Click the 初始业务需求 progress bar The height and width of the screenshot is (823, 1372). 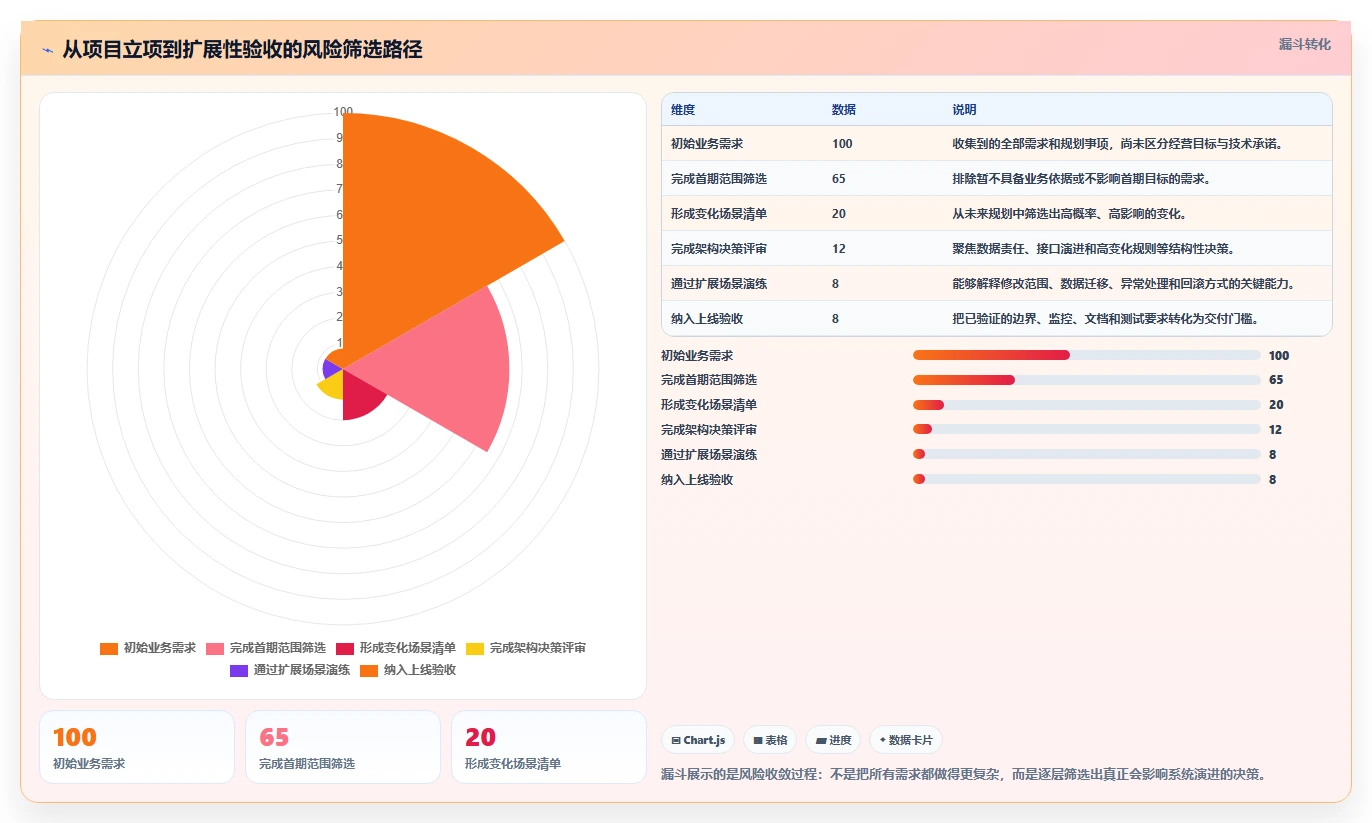[x=1086, y=355]
